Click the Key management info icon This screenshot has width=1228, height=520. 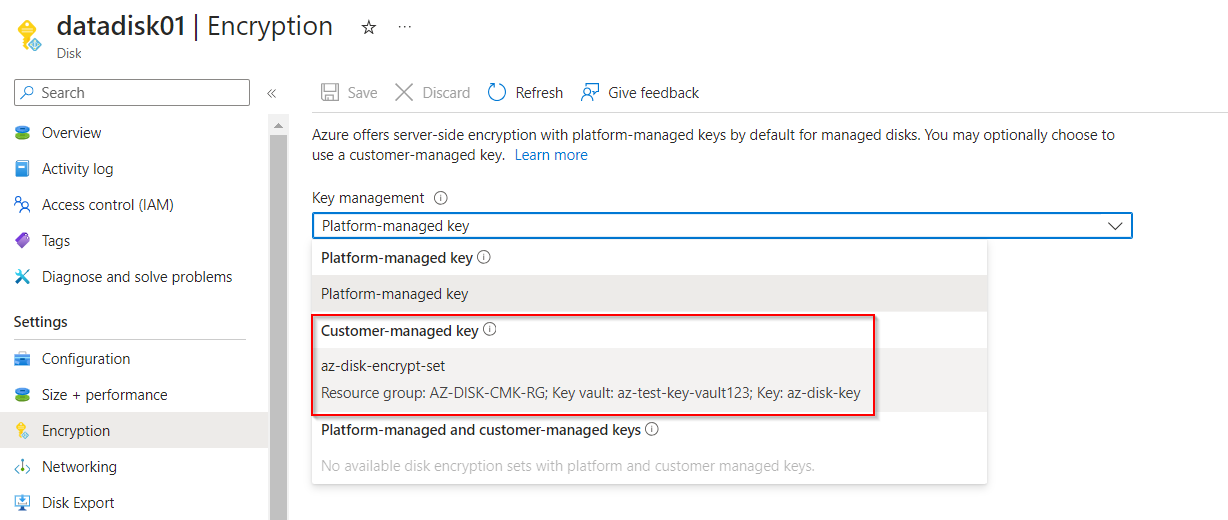pyautogui.click(x=441, y=198)
